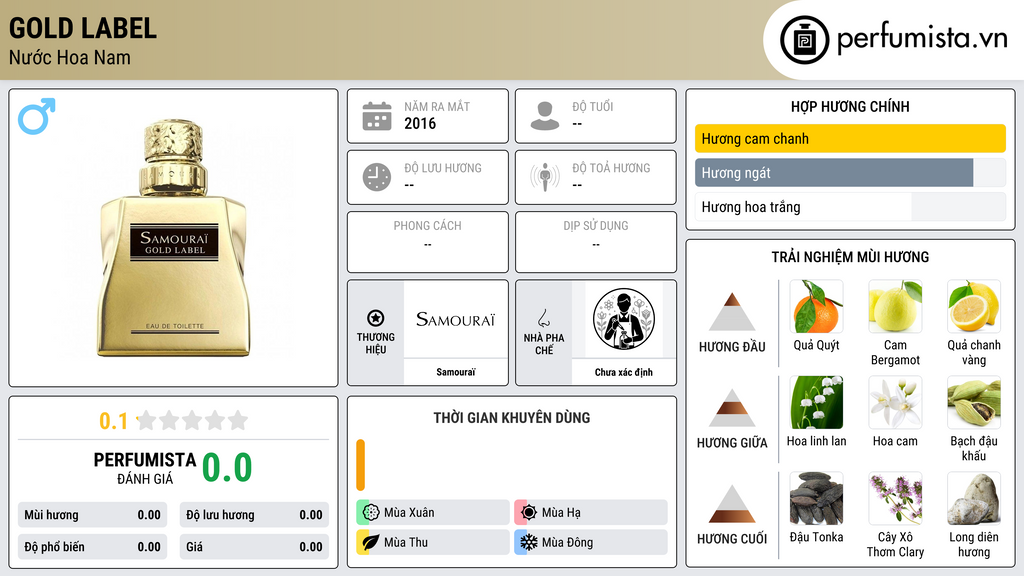The width and height of the screenshot is (1024, 576).
Task: Click the Perfumista đánh giá label
Action: tap(145, 468)
